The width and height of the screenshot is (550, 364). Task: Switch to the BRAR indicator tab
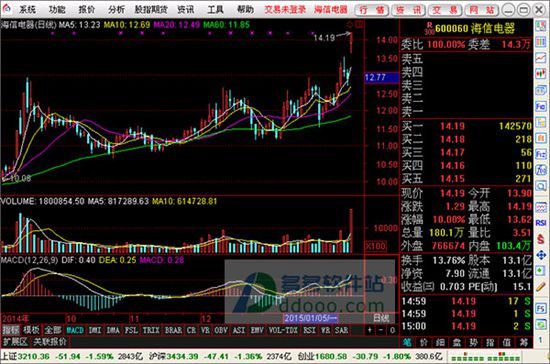(x=174, y=330)
